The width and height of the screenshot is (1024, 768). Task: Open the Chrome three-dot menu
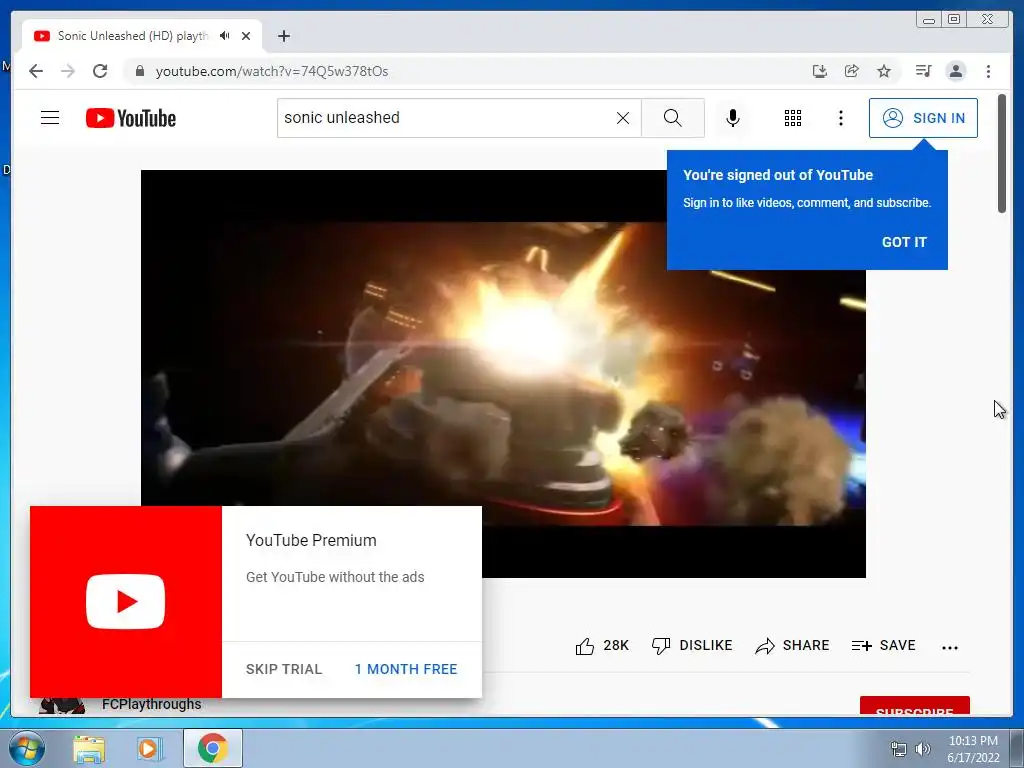click(988, 71)
